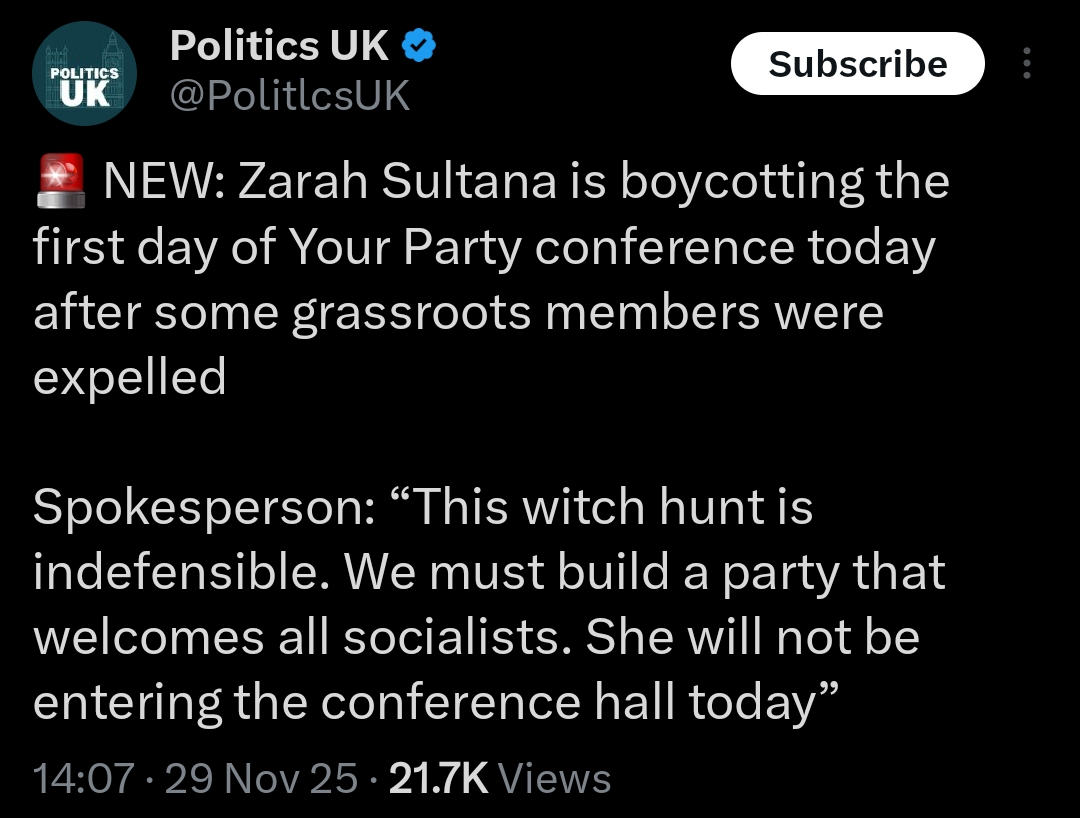Click the 14:07 post timestamp

click(x=84, y=779)
